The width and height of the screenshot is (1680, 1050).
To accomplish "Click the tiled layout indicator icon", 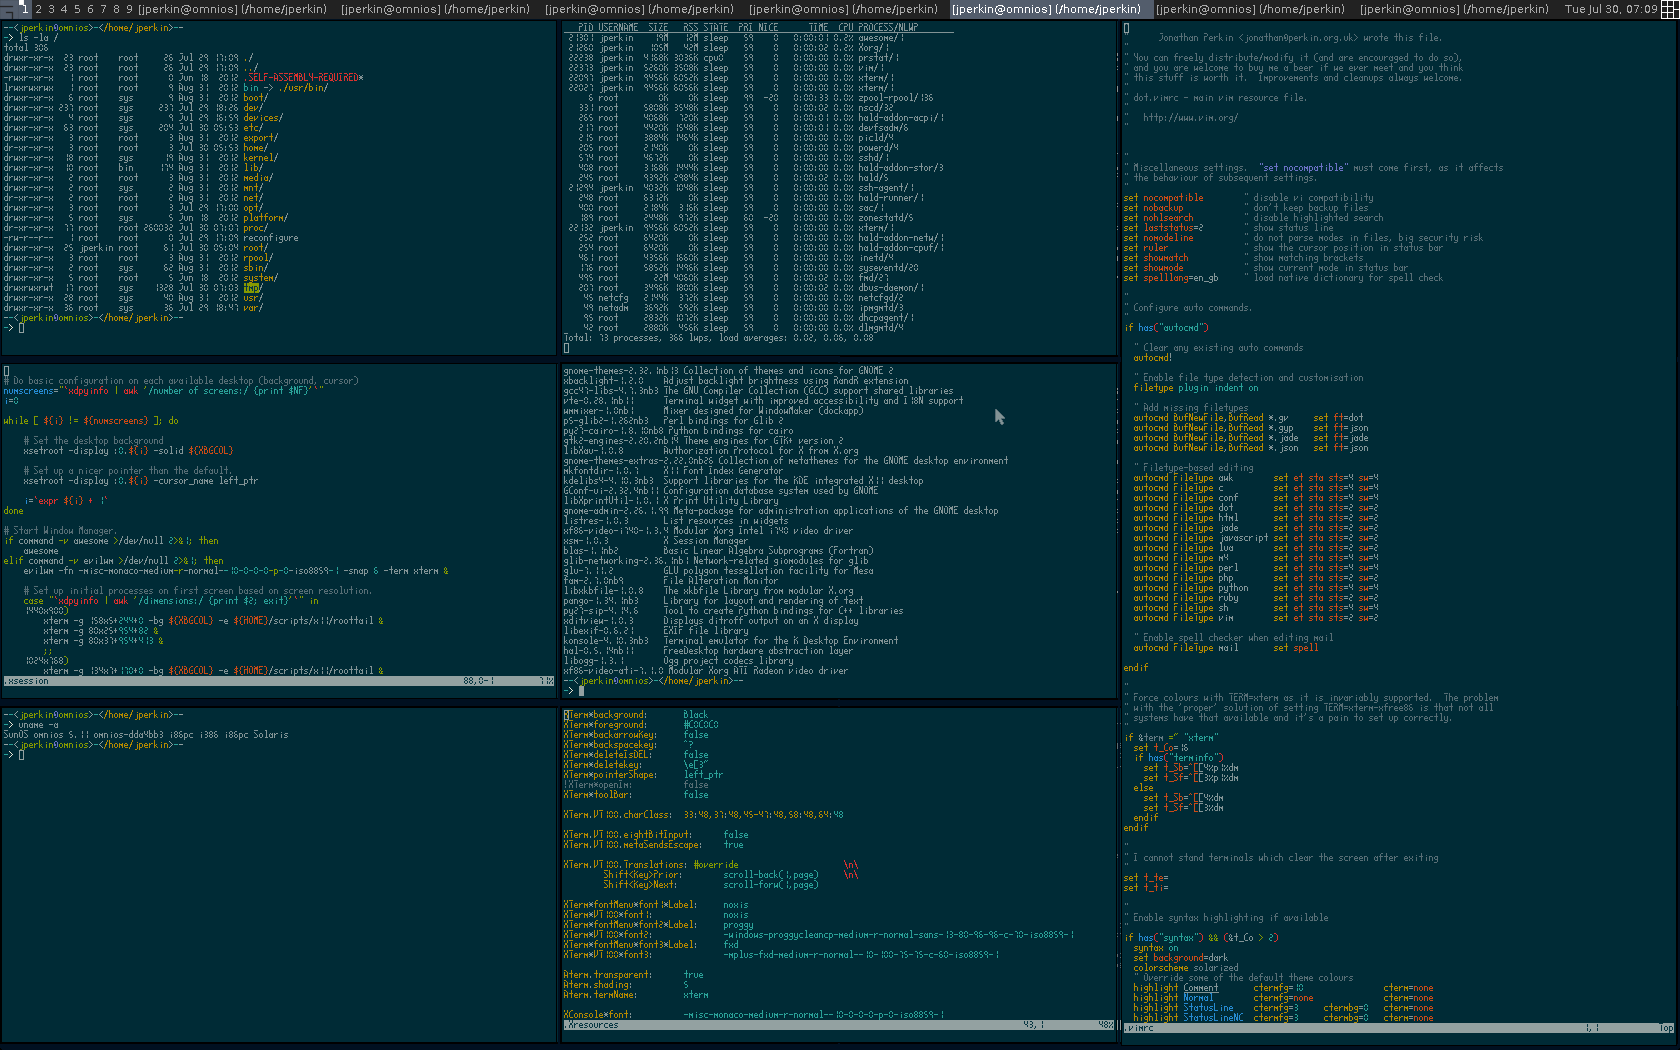I will pos(1670,9).
